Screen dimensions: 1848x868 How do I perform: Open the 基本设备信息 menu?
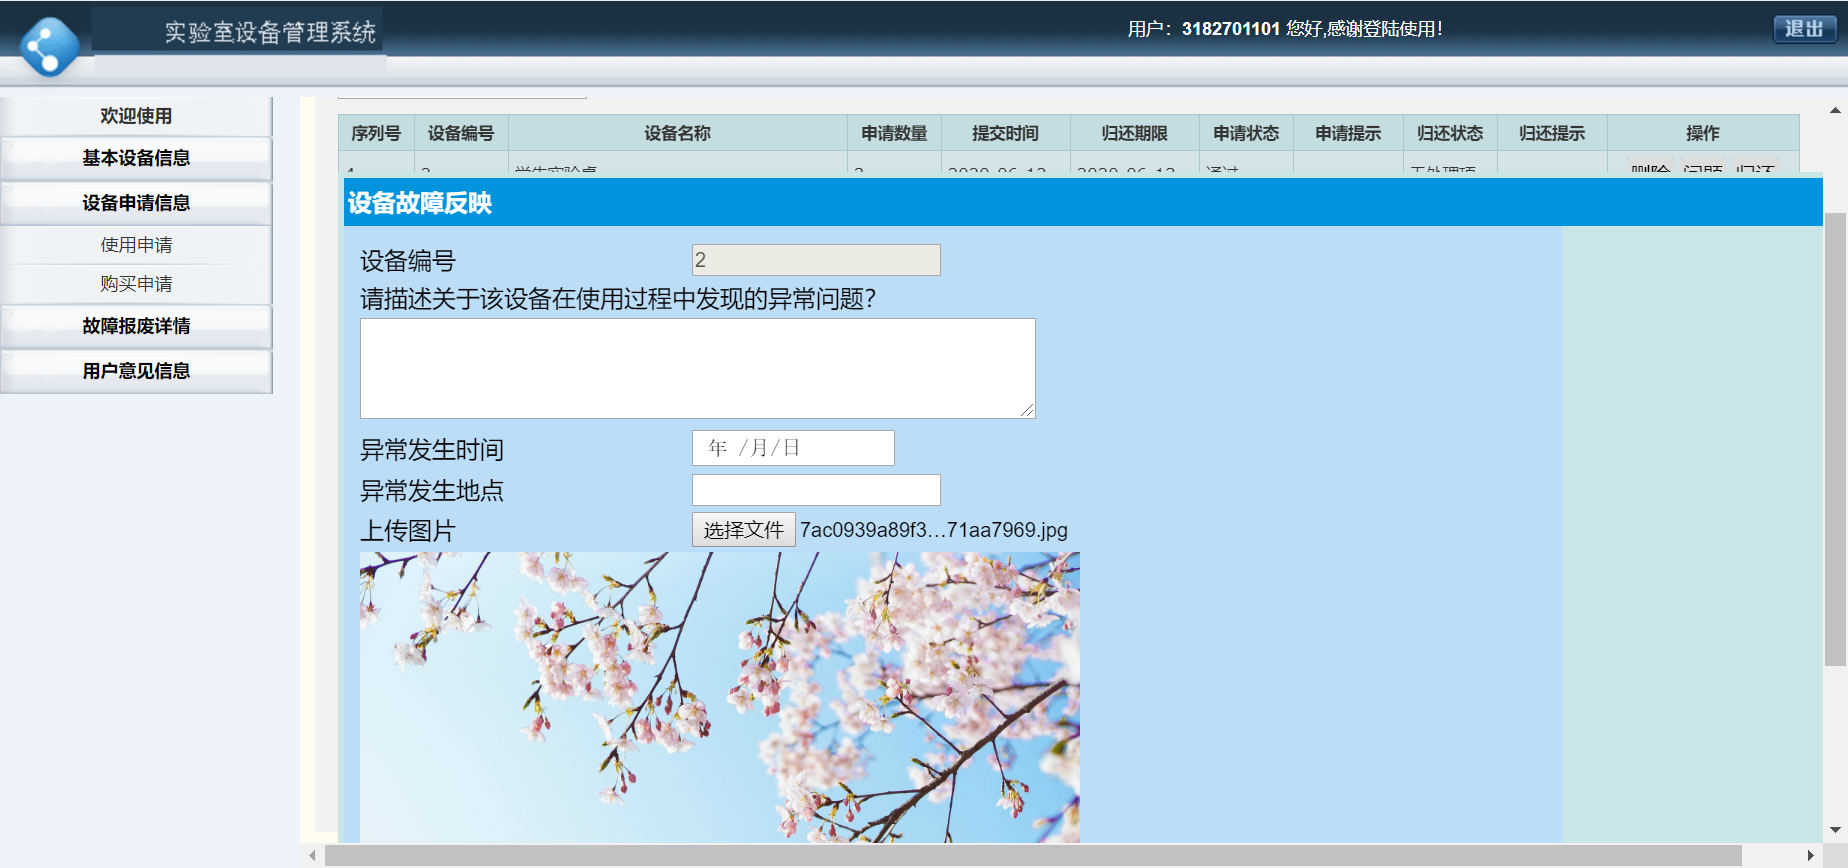[x=136, y=158]
